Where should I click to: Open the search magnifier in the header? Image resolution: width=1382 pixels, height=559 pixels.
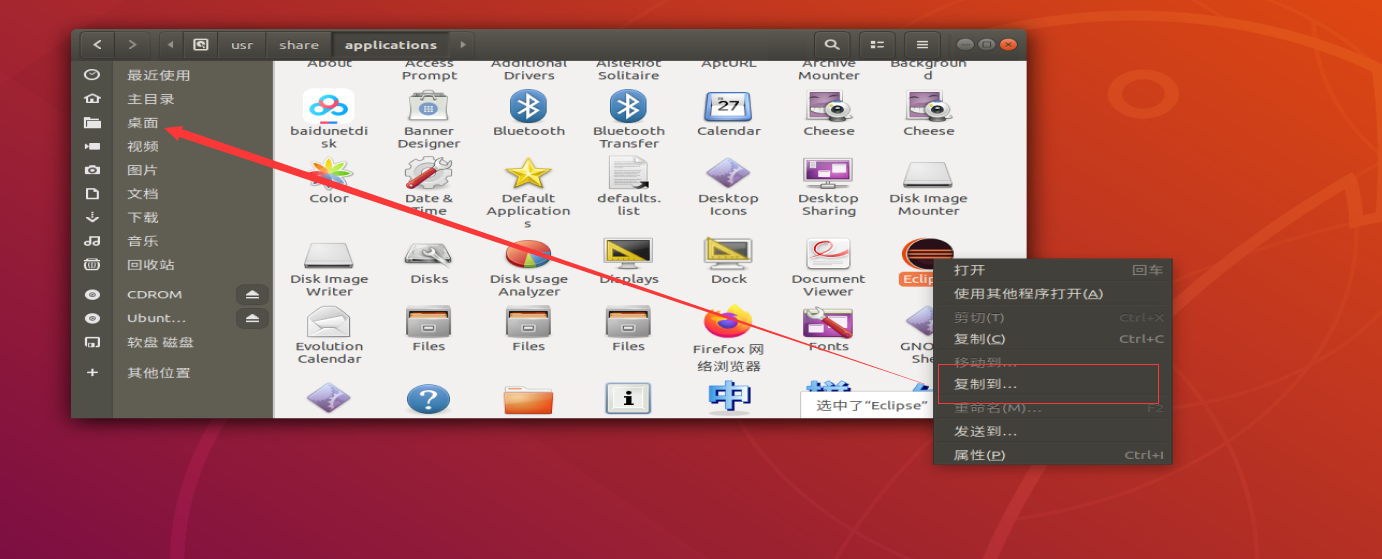831,44
